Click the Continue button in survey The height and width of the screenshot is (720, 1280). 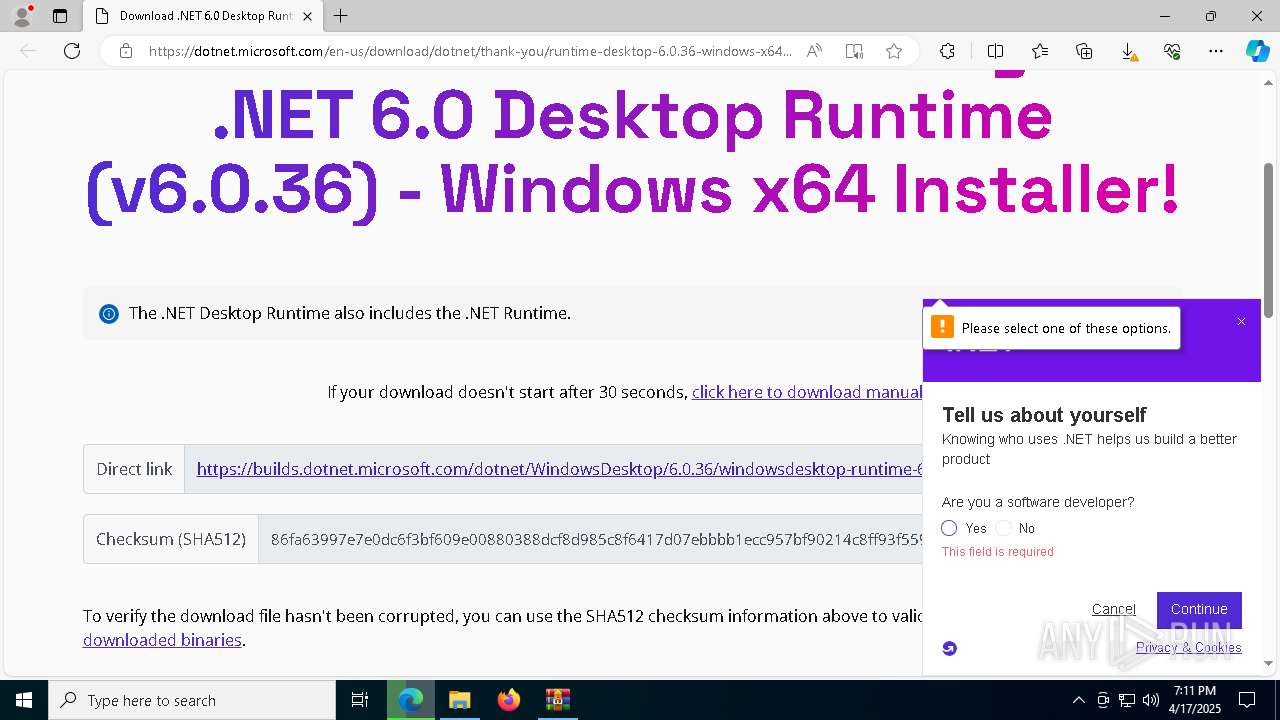click(x=1199, y=610)
